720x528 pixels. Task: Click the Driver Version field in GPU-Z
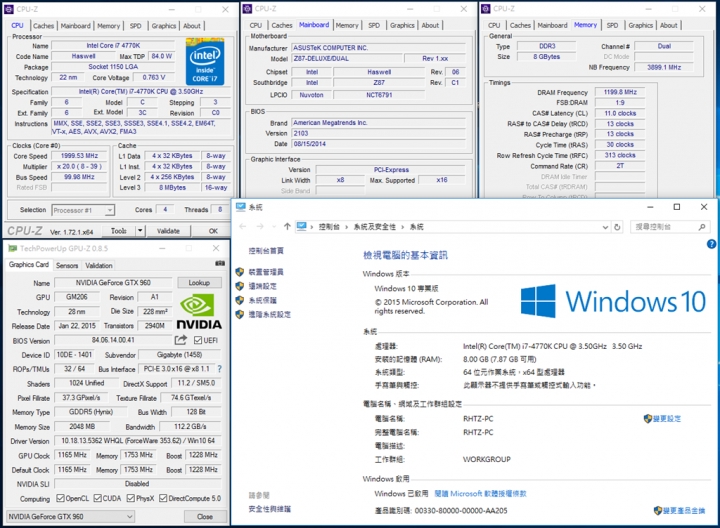tap(138, 441)
